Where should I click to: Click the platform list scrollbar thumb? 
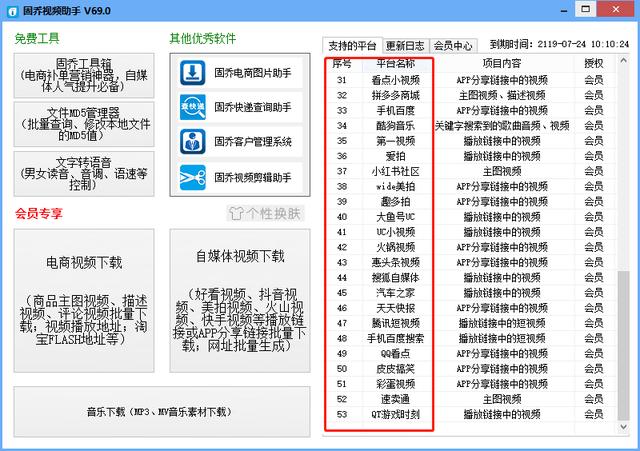[x=623, y=345]
